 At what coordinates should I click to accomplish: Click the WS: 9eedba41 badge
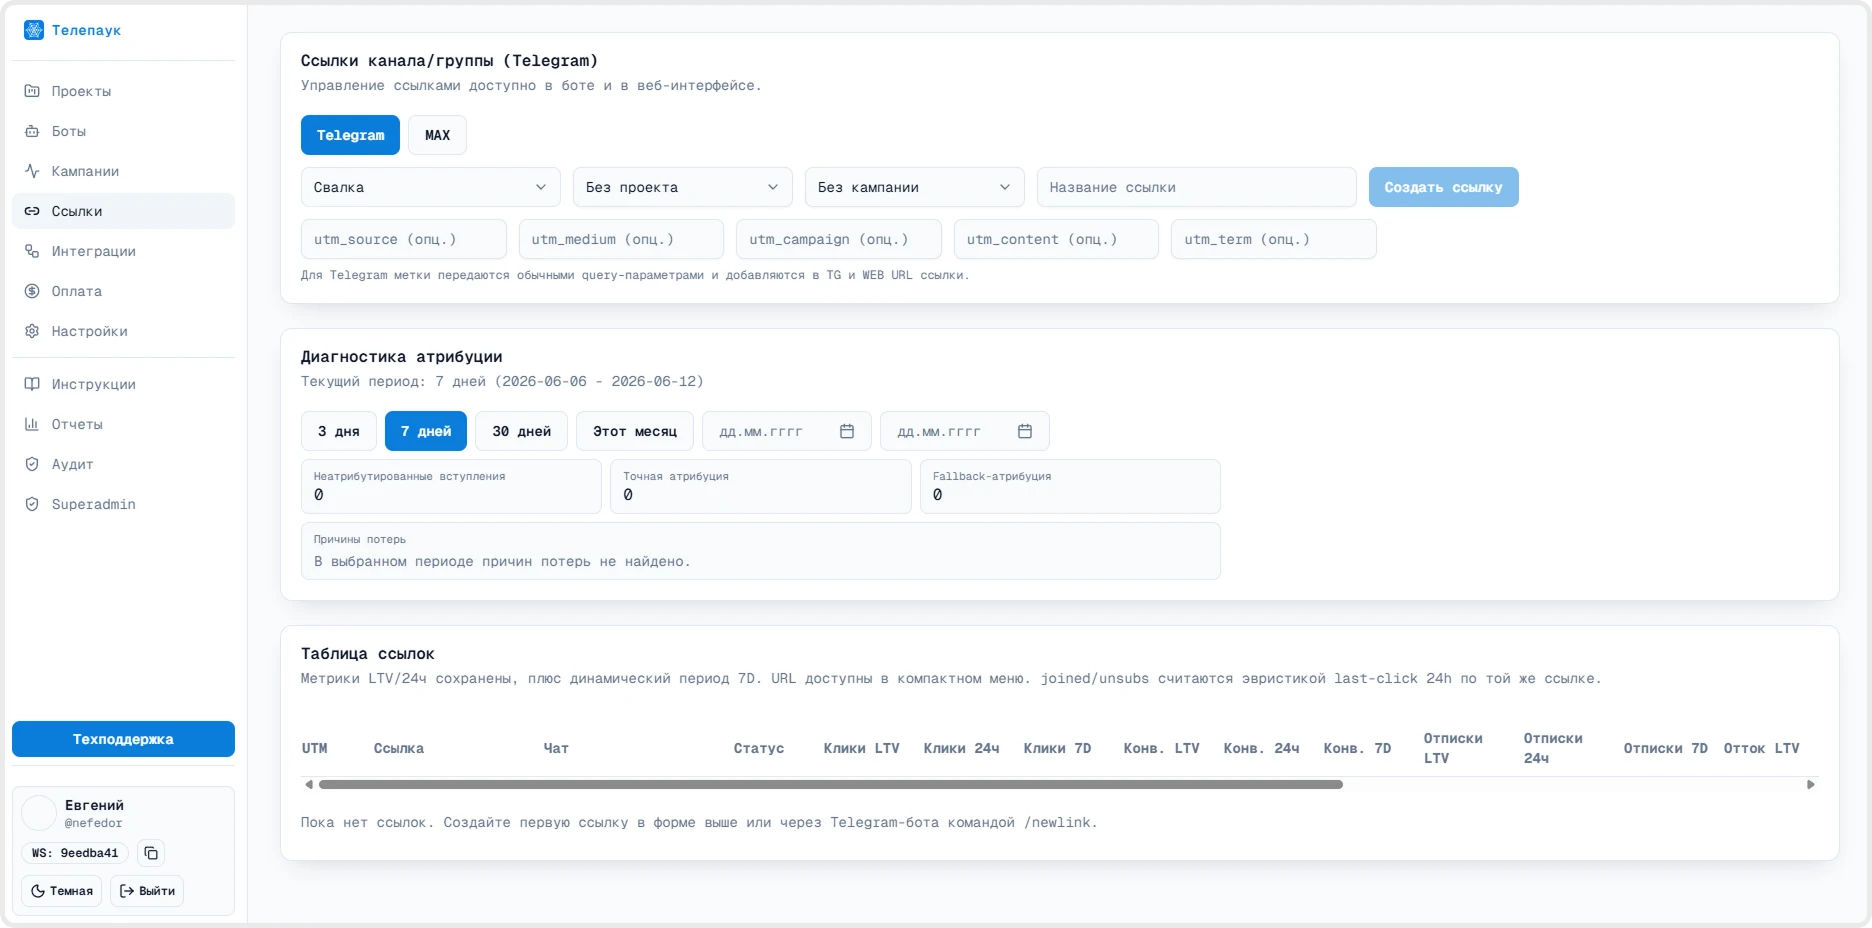(x=75, y=853)
